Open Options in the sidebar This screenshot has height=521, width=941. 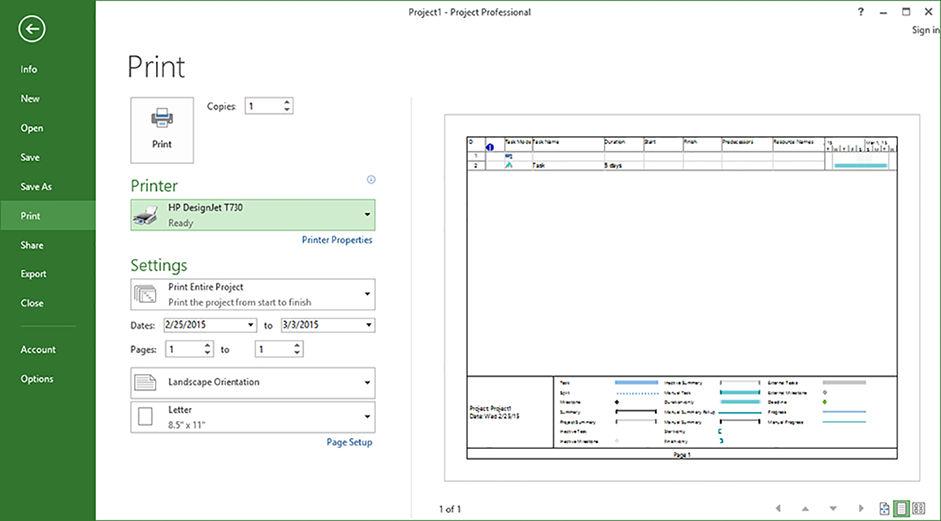point(37,379)
